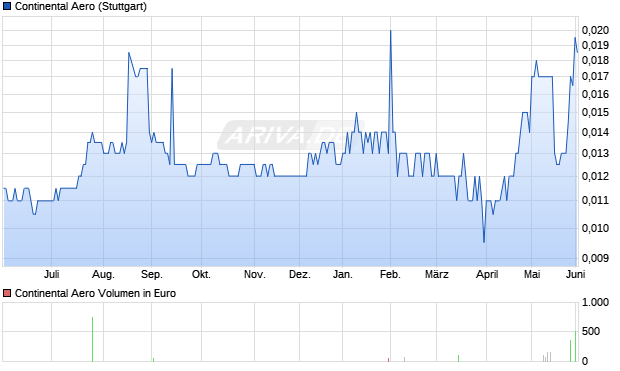This screenshot has height=371, width=620.
Task: Click the 'April' month axis label
Action: 487,274
